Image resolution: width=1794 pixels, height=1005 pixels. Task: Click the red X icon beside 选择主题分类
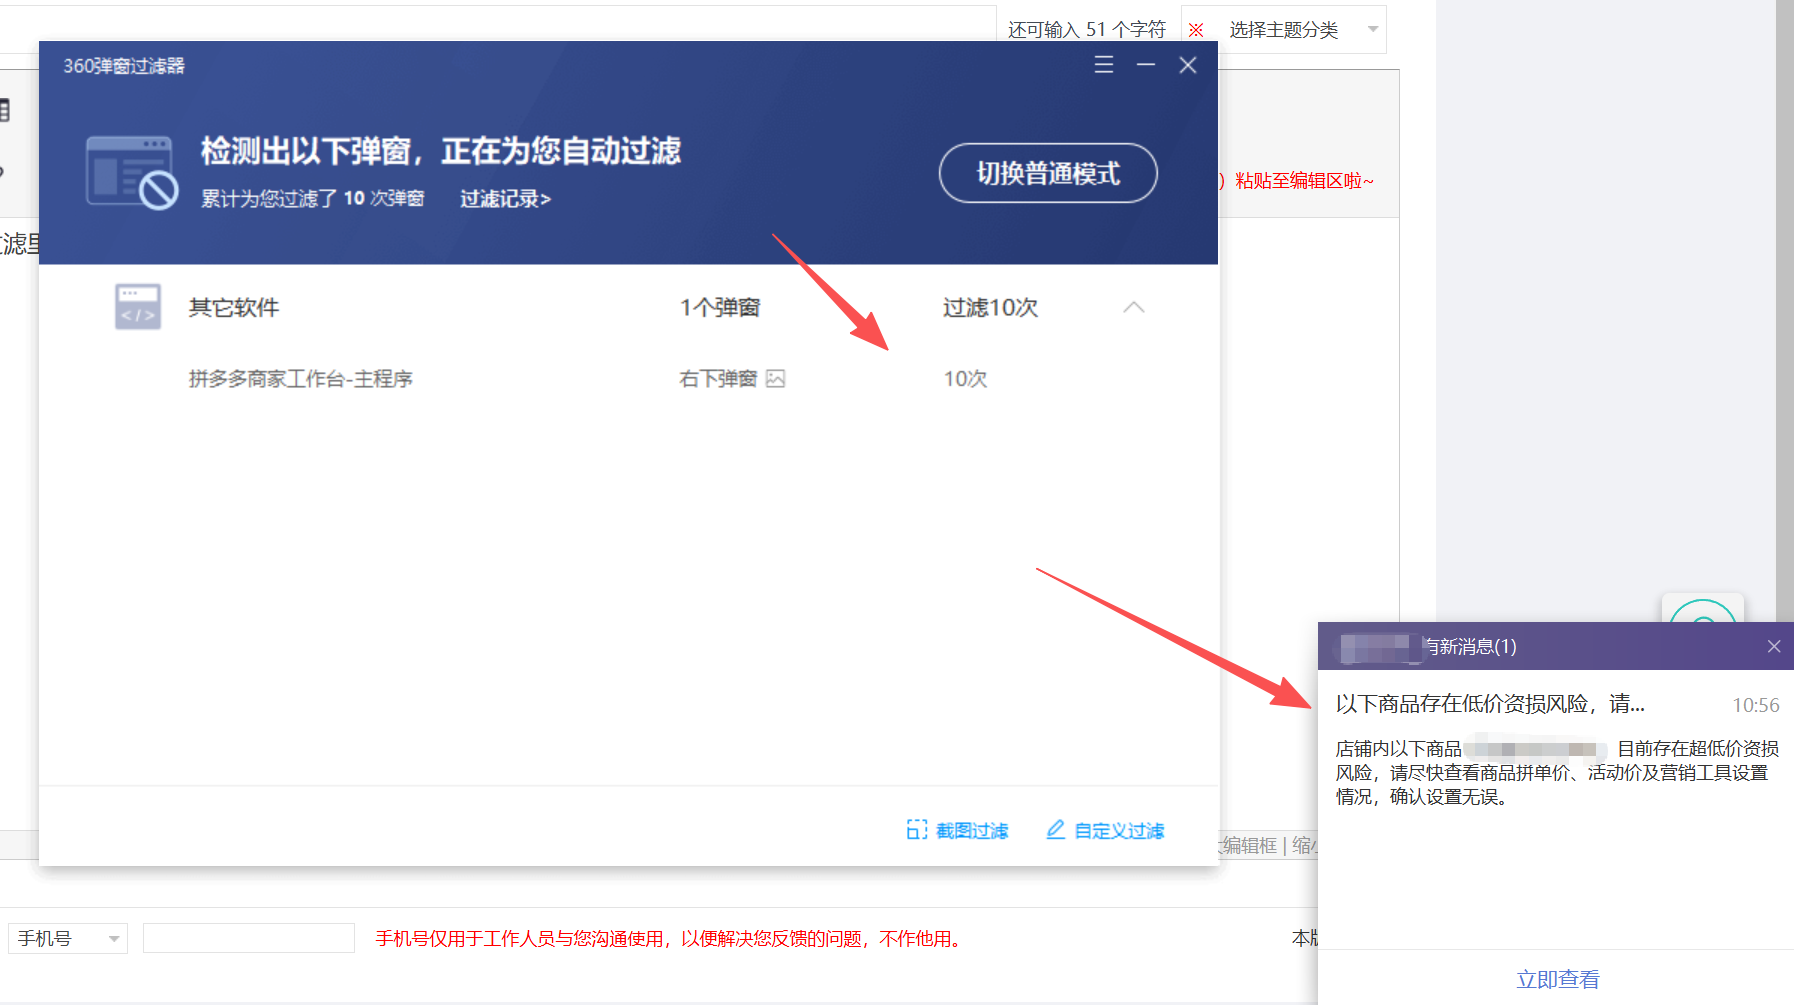coord(1196,30)
